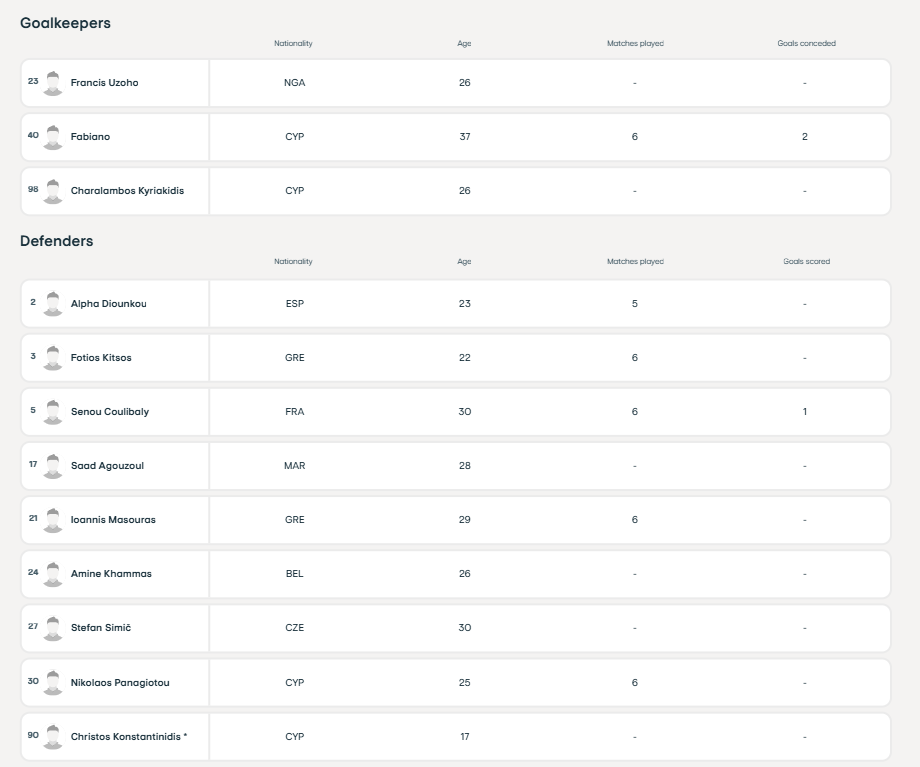The width and height of the screenshot is (920, 767).
Task: Click Senou Coulibaly's avatar icon
Action: pyautogui.click(x=53, y=412)
